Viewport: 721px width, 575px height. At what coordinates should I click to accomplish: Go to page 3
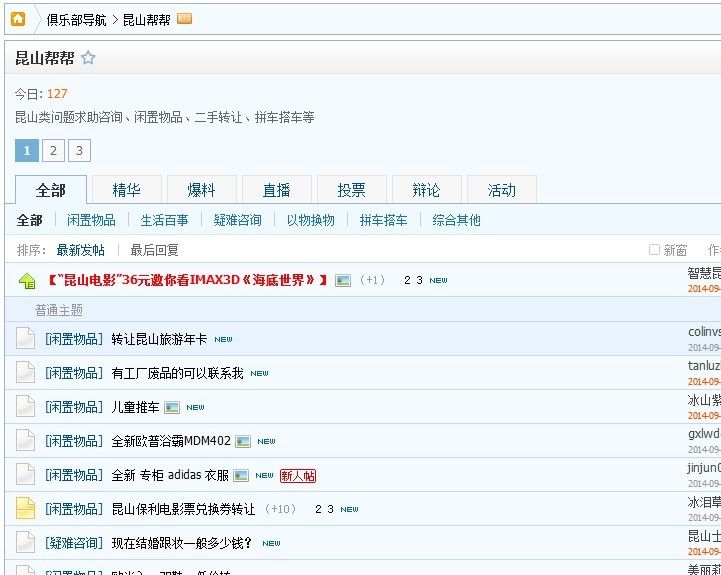(79, 151)
